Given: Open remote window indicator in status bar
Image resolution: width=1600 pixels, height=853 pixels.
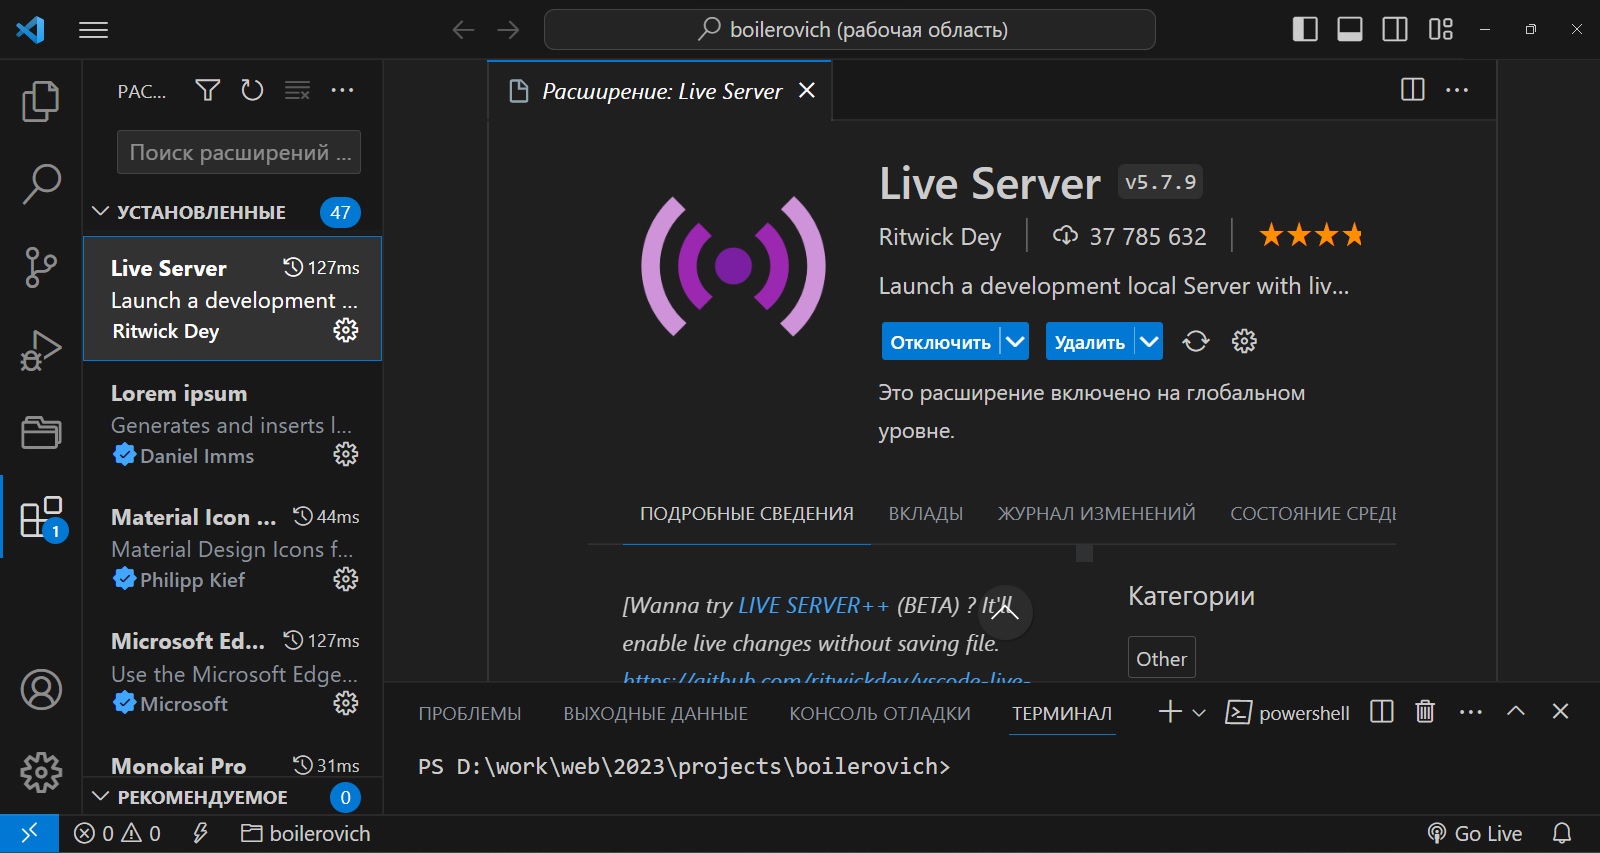Looking at the screenshot, I should point(29,833).
